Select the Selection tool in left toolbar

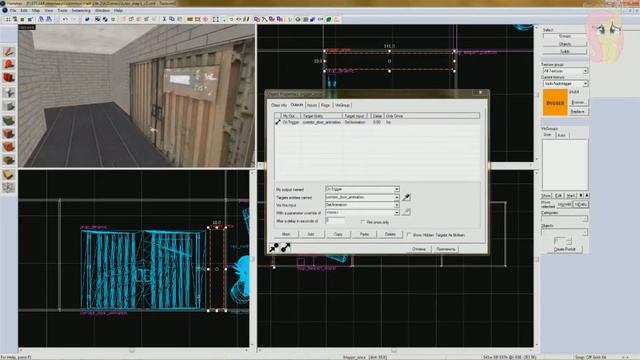[x=9, y=52]
